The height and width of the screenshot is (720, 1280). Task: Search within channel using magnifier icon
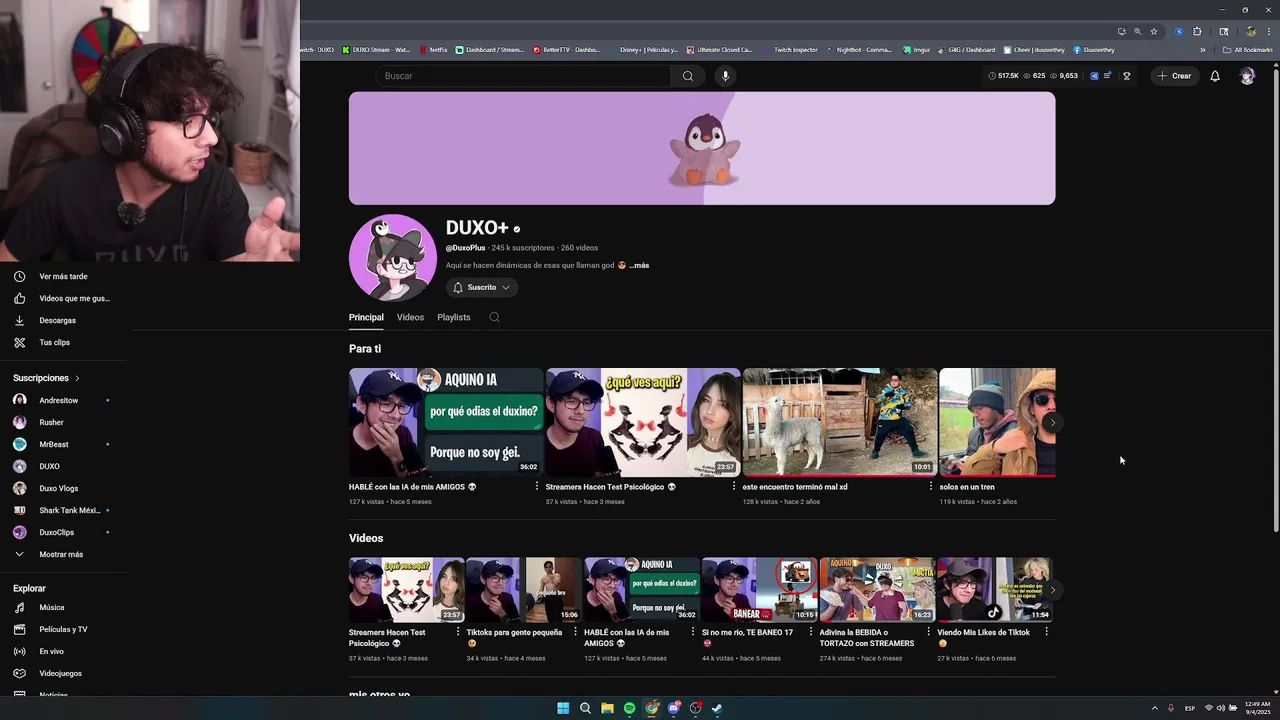tap(494, 317)
